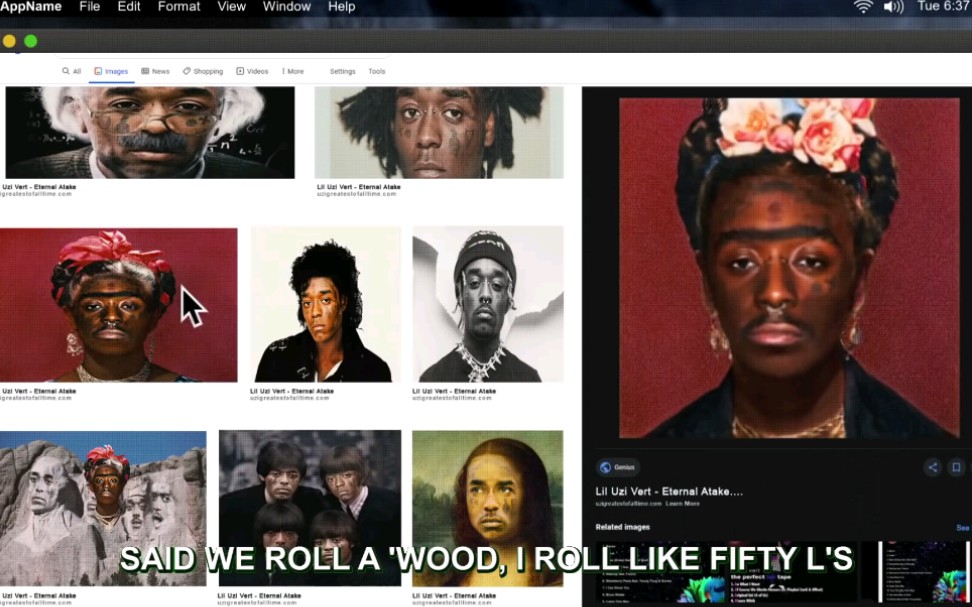Click the See link beside Related images
This screenshot has width=972, height=607.
click(963, 528)
